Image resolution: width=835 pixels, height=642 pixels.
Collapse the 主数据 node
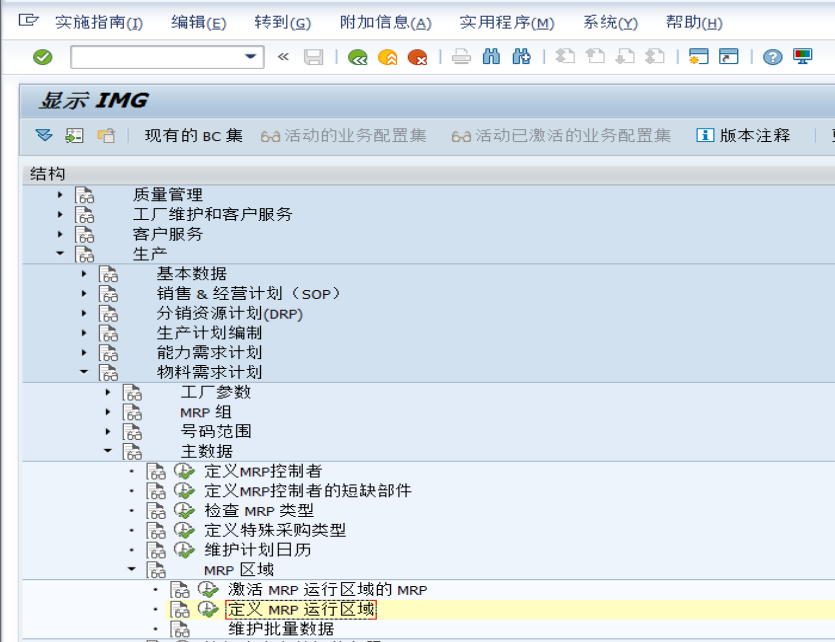pyautogui.click(x=108, y=451)
